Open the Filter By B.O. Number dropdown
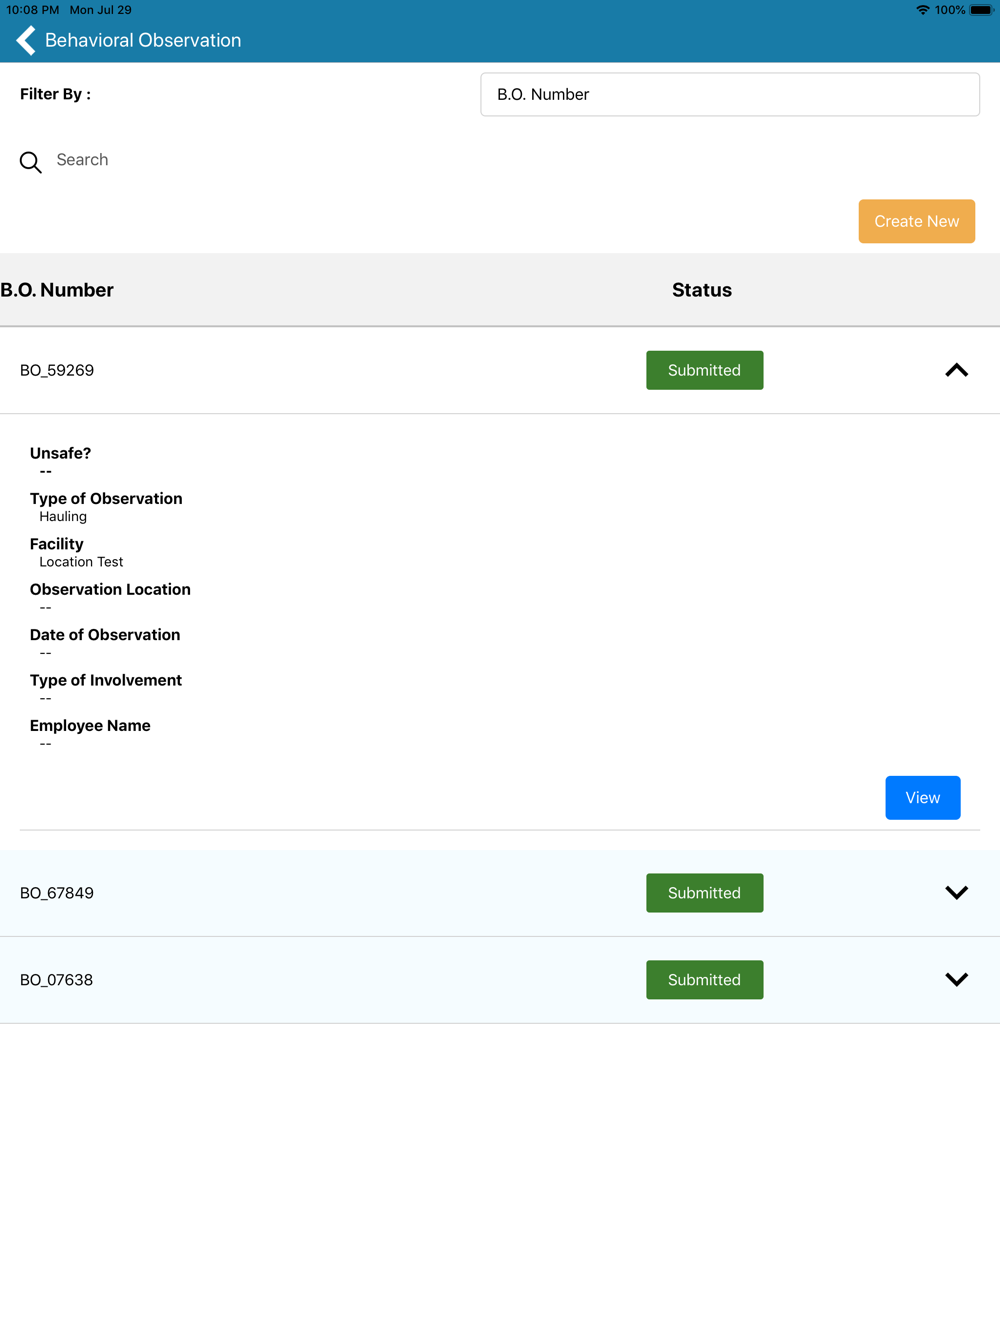This screenshot has height=1334, width=1000. (729, 94)
